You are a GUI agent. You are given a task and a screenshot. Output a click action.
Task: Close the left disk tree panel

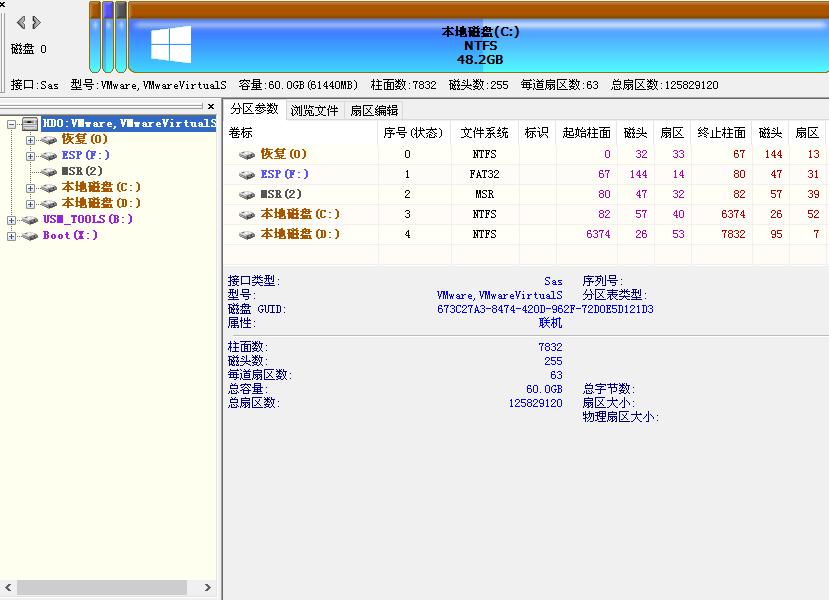pos(211,106)
